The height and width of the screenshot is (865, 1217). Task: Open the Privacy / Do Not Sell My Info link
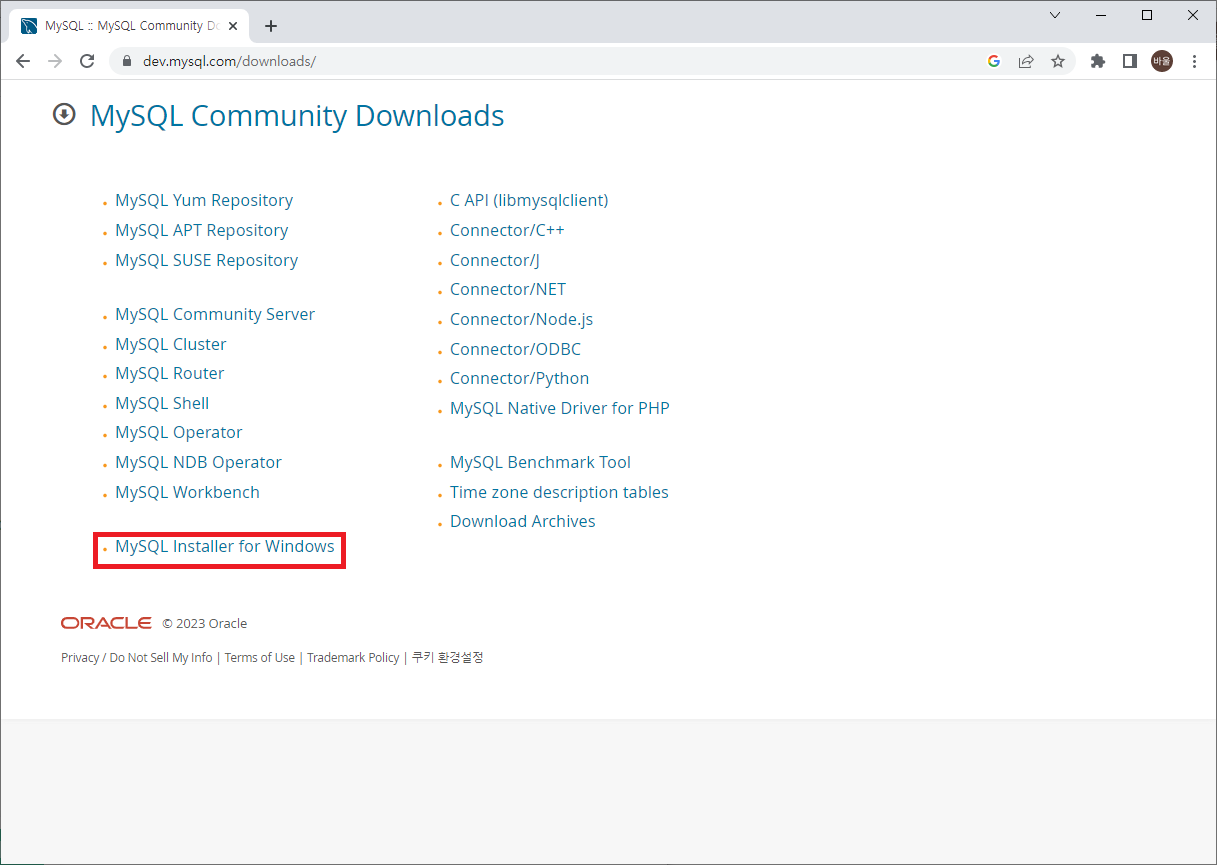tap(137, 657)
